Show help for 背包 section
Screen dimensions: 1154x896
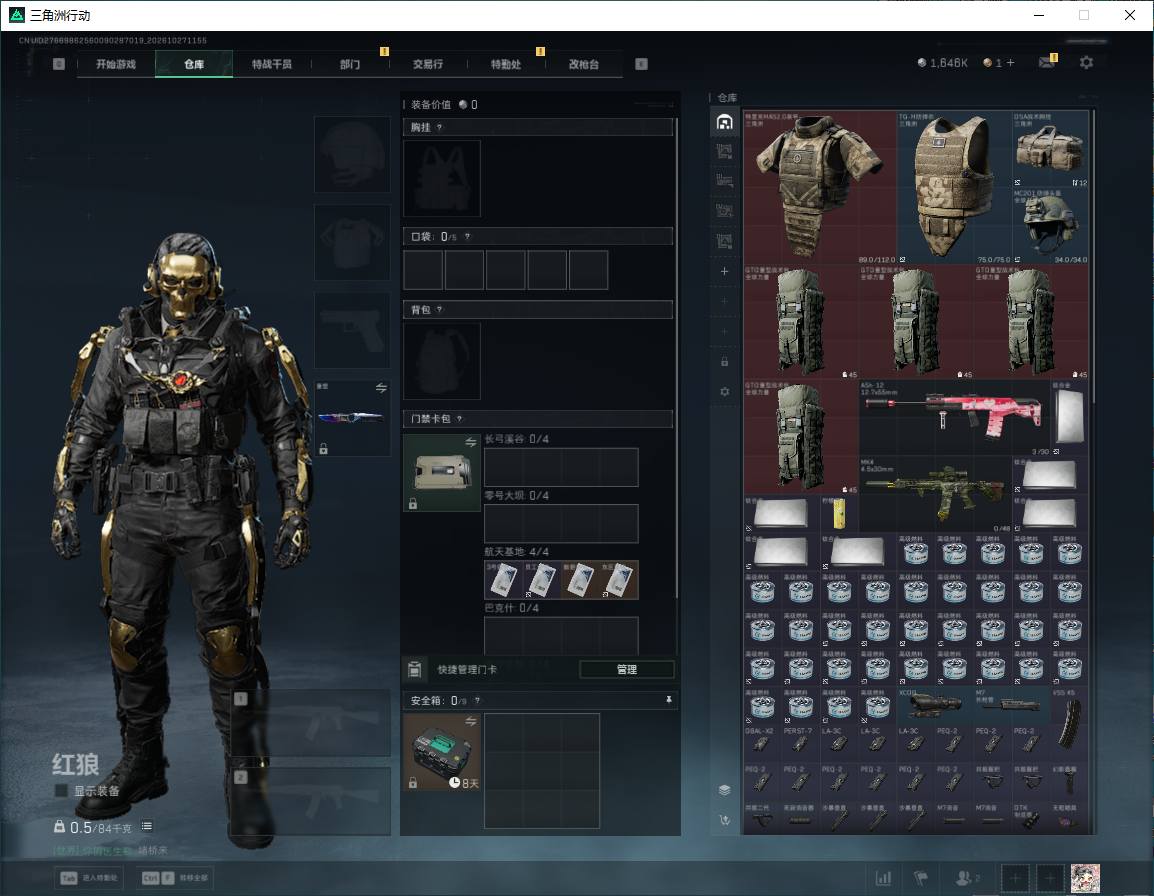click(439, 310)
